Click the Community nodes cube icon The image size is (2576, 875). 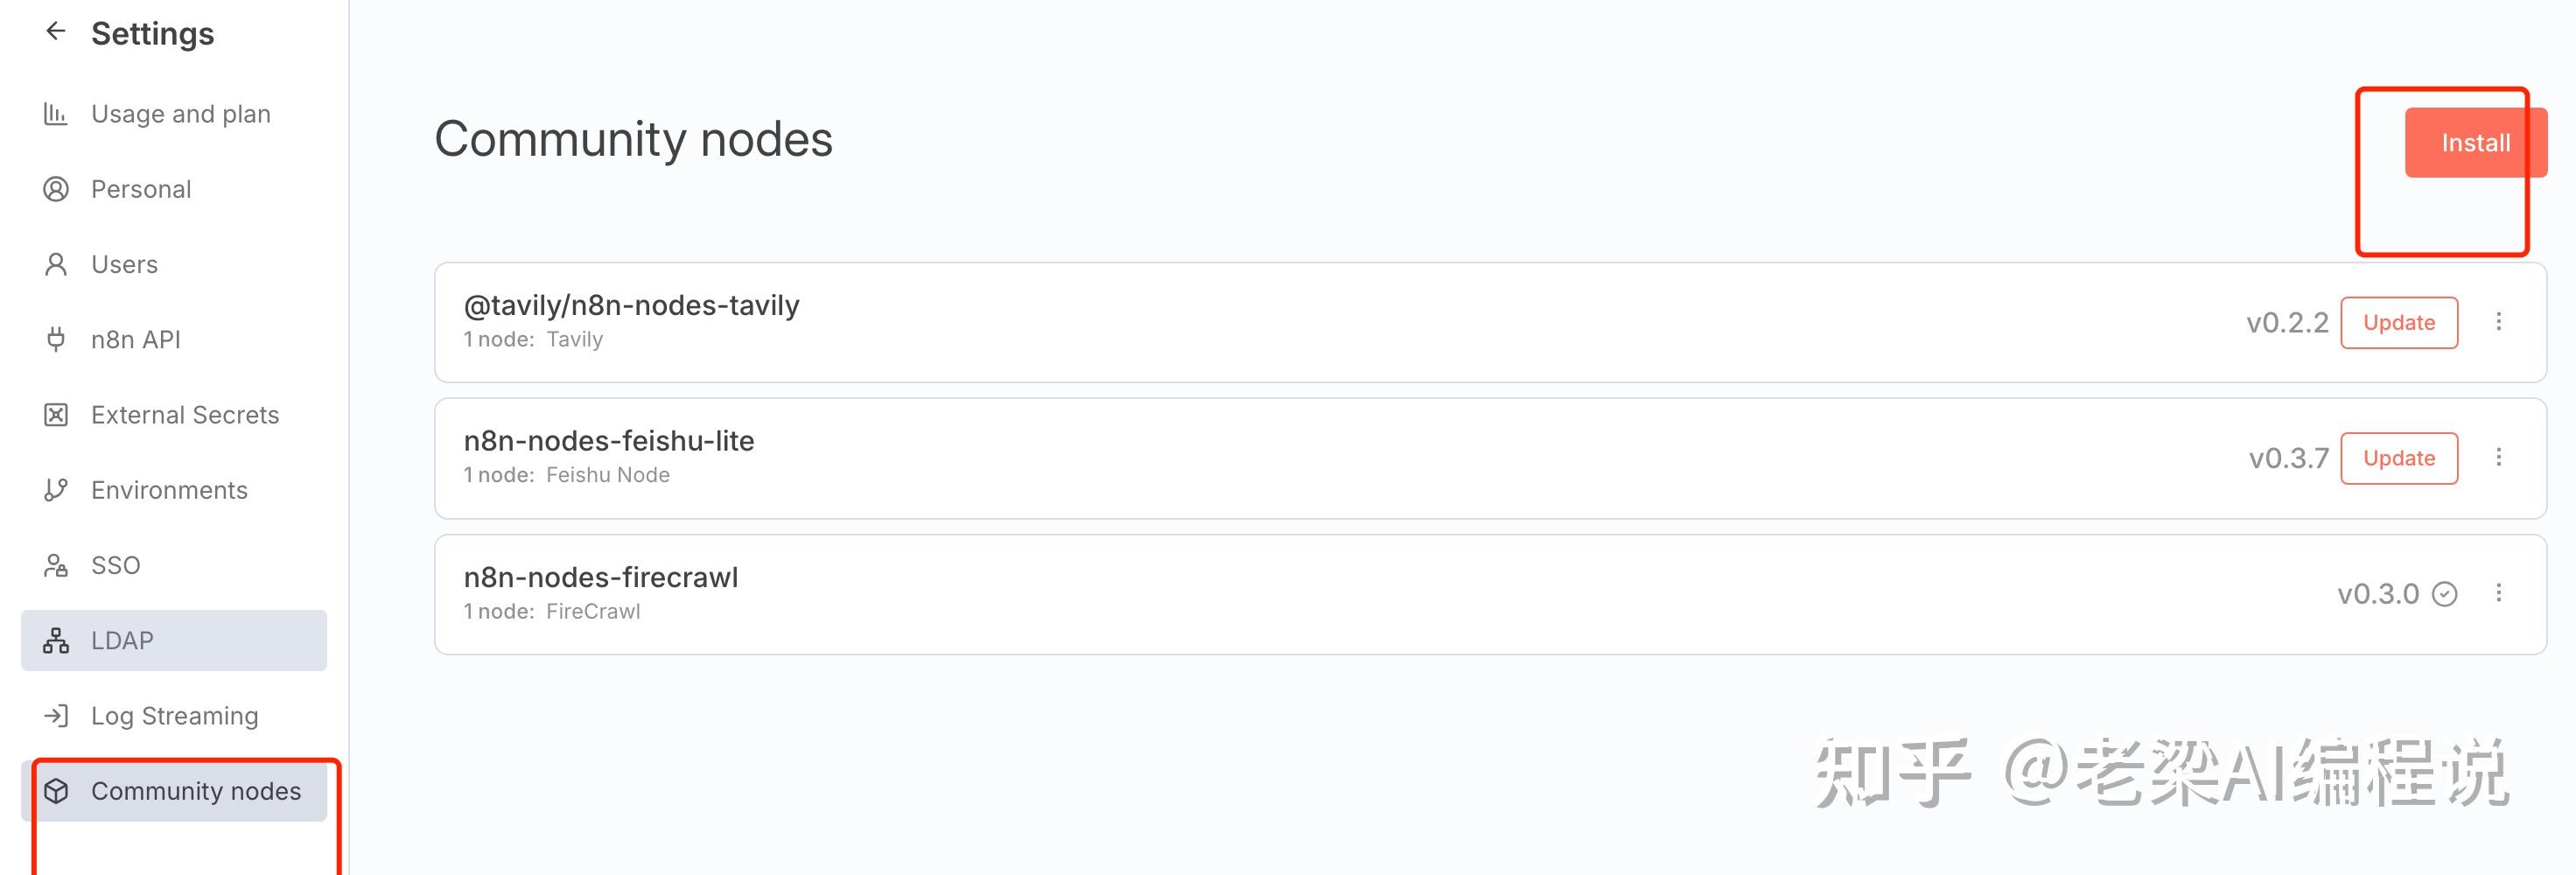(x=56, y=791)
